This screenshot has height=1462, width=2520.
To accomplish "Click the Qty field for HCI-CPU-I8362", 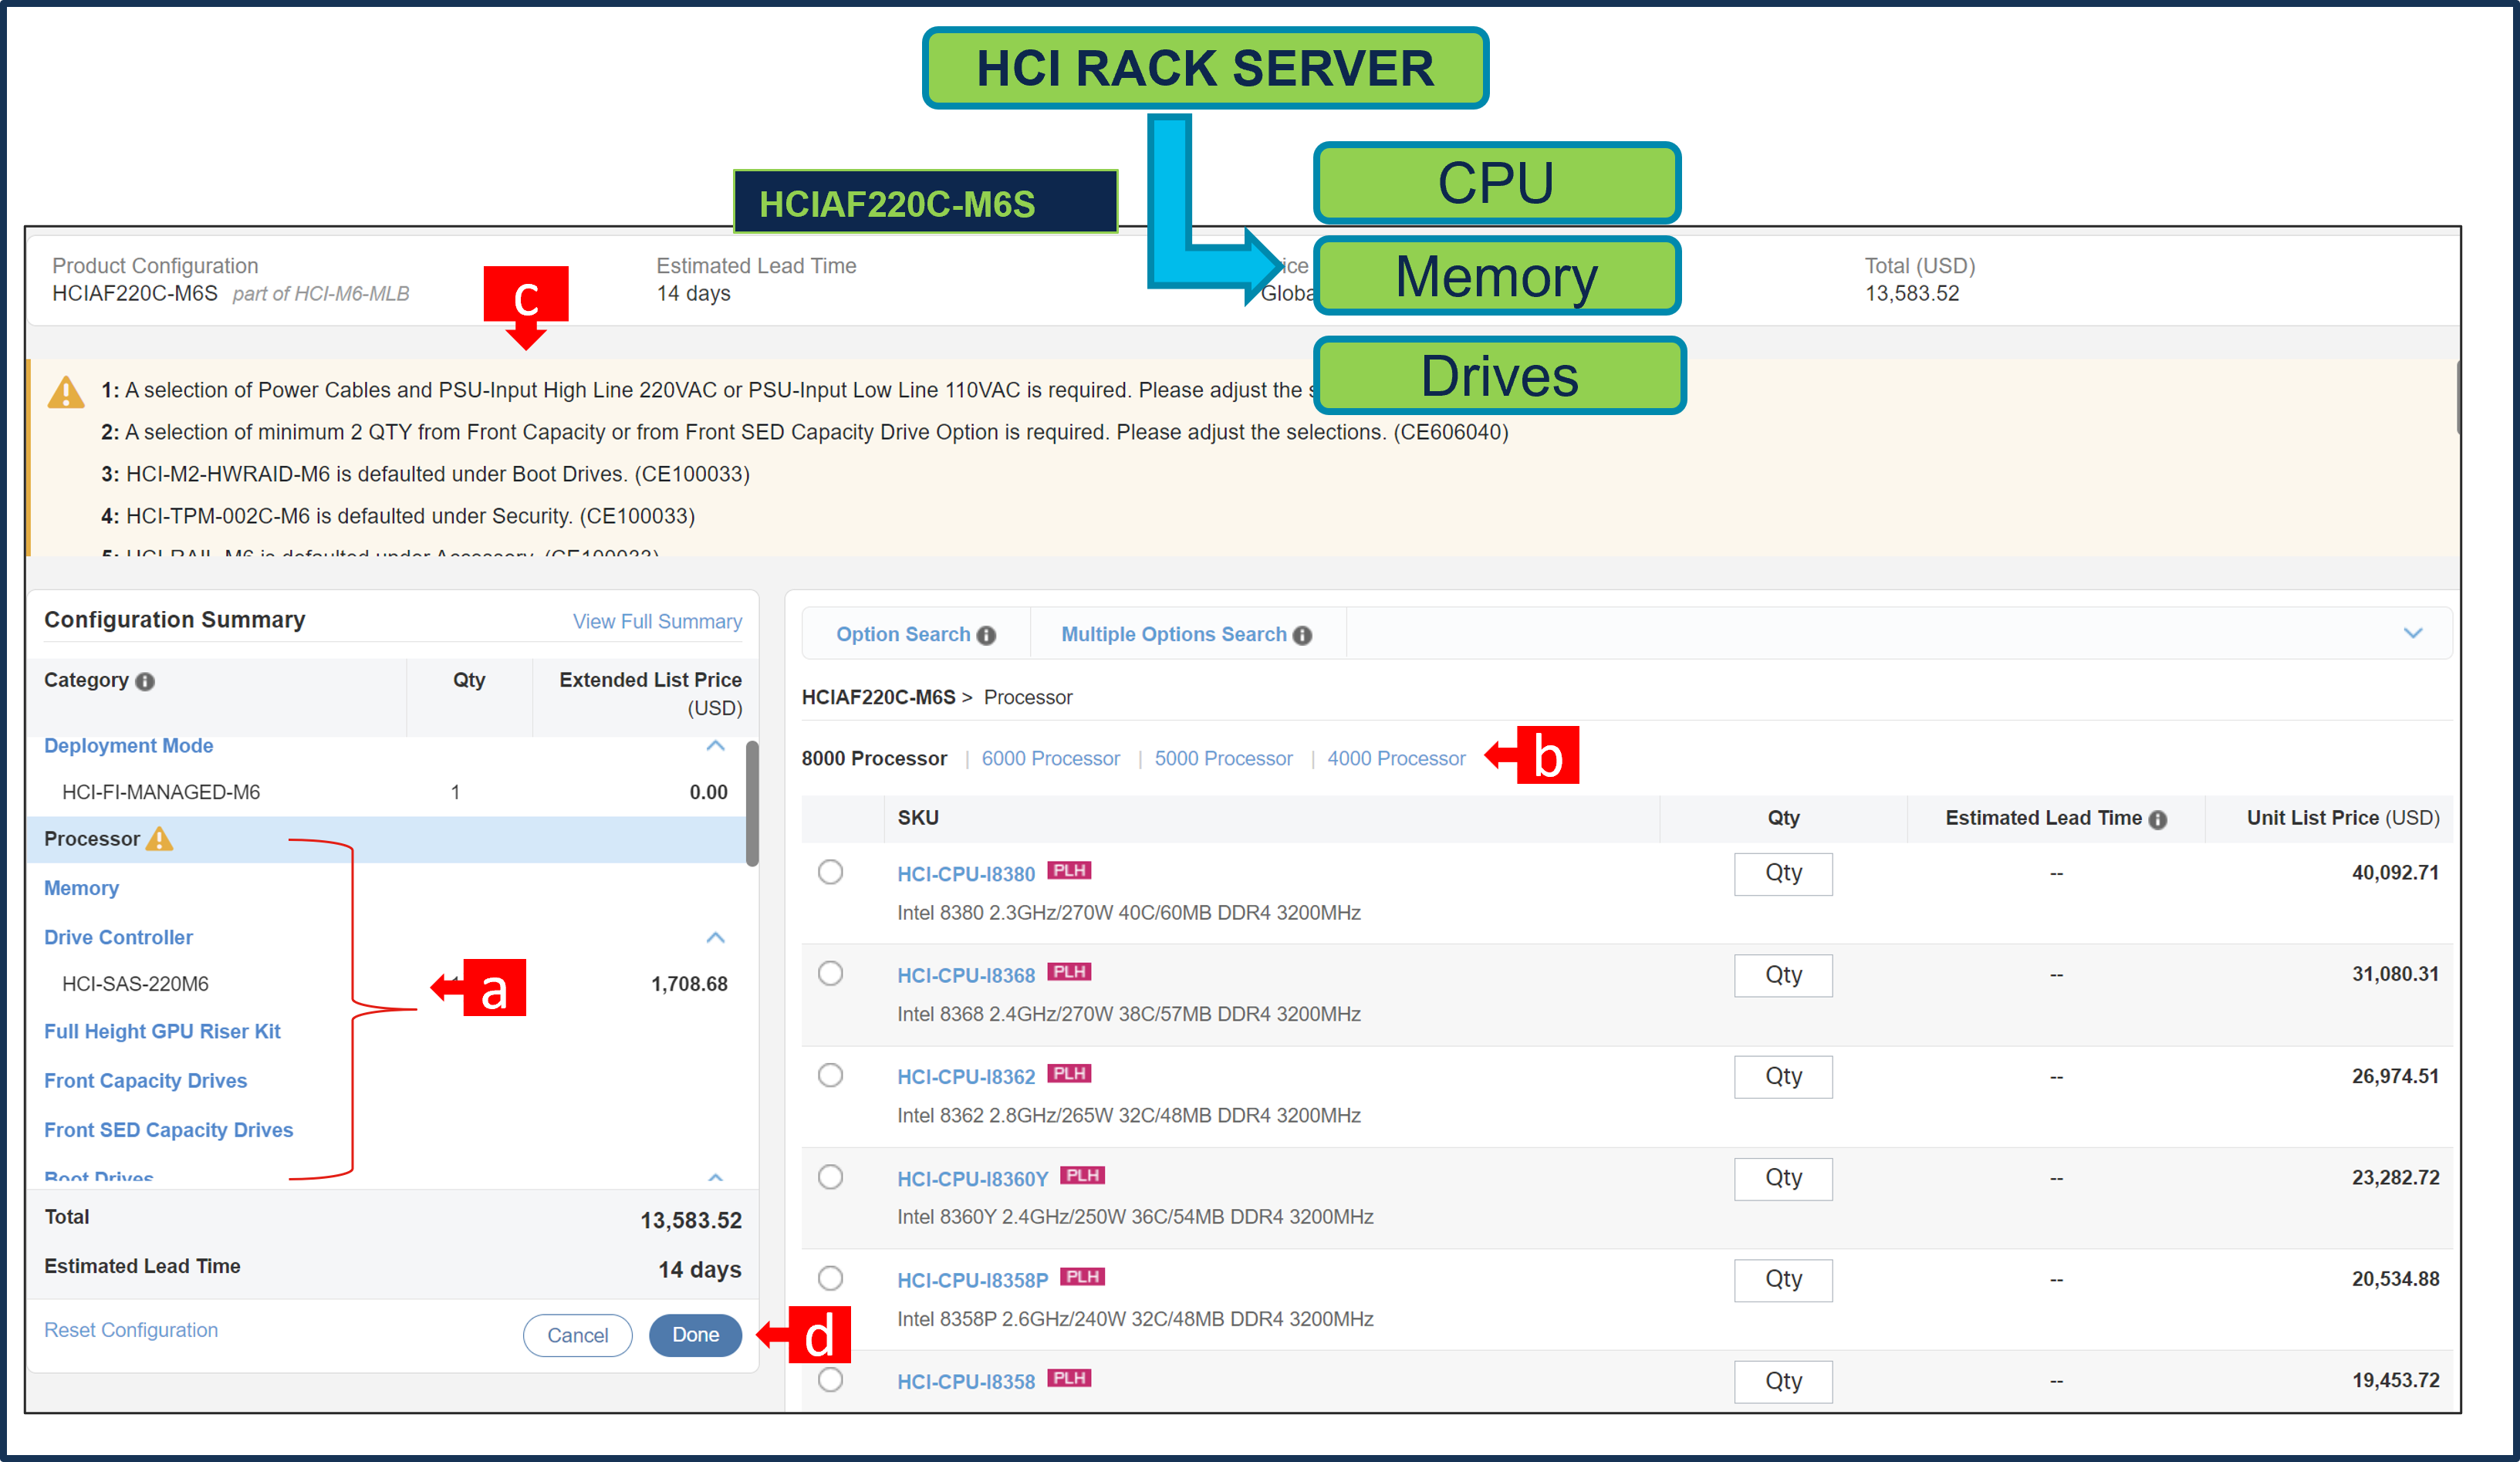I will tap(1783, 1077).
